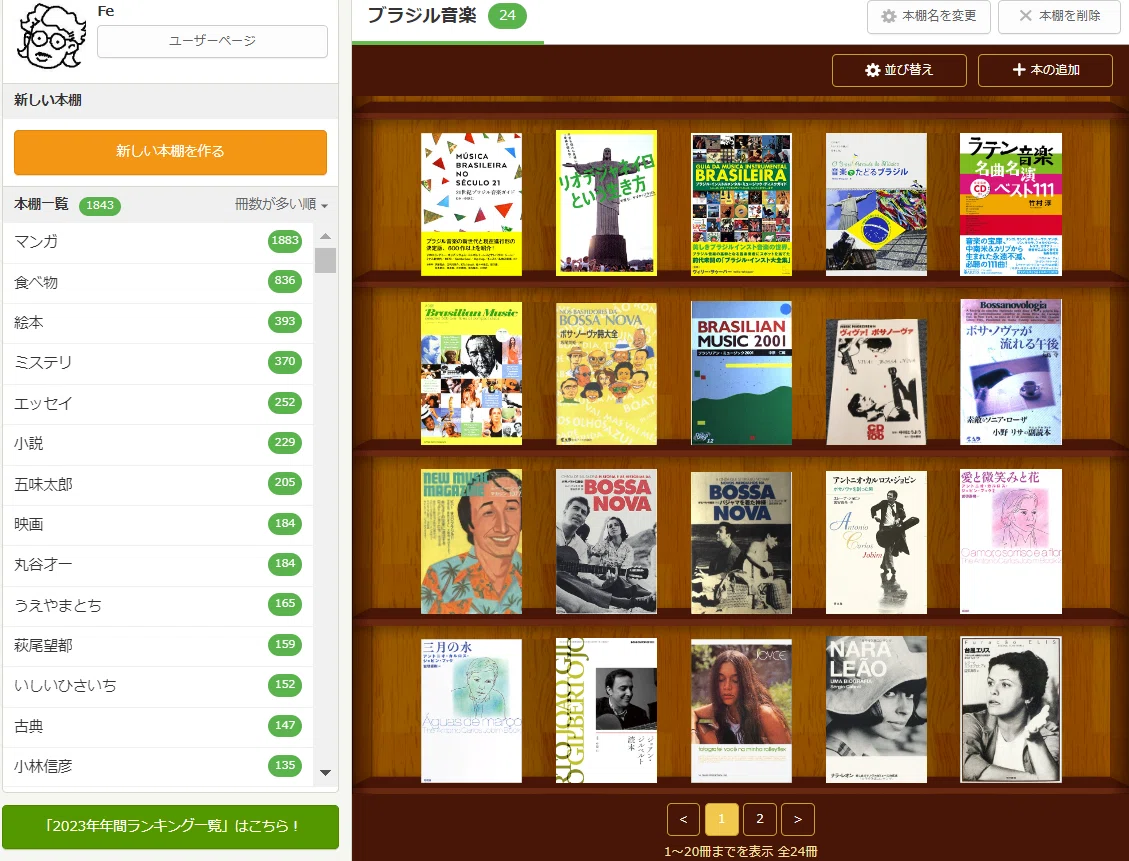Open the 三月の水 book cover

472,711
